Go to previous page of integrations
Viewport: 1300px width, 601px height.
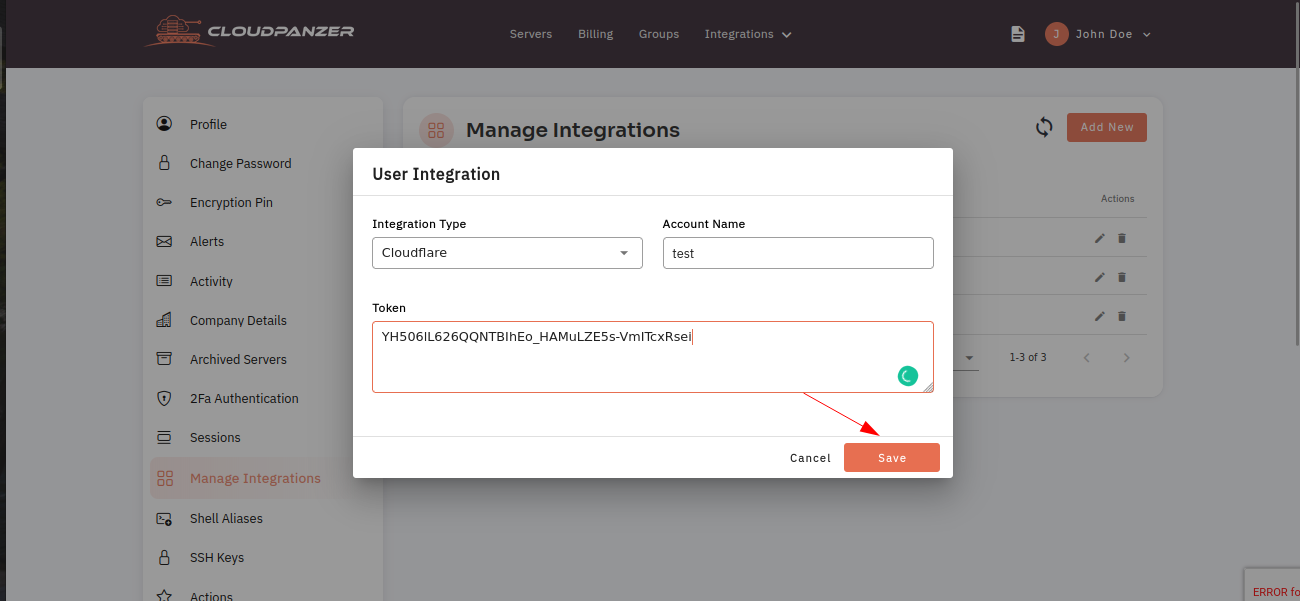(x=1086, y=357)
